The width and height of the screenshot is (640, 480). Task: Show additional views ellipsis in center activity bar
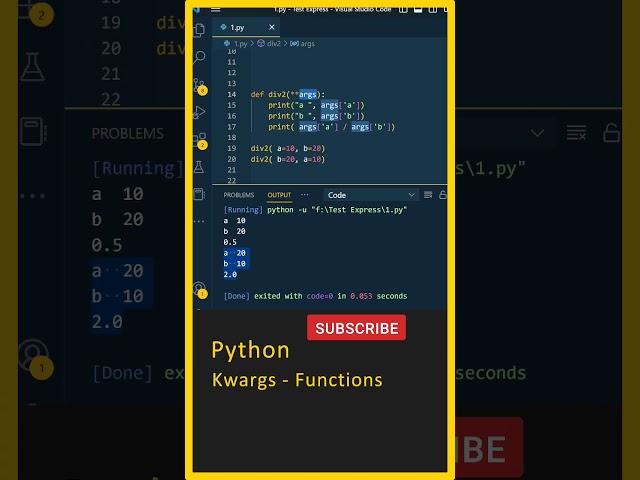tap(199, 221)
